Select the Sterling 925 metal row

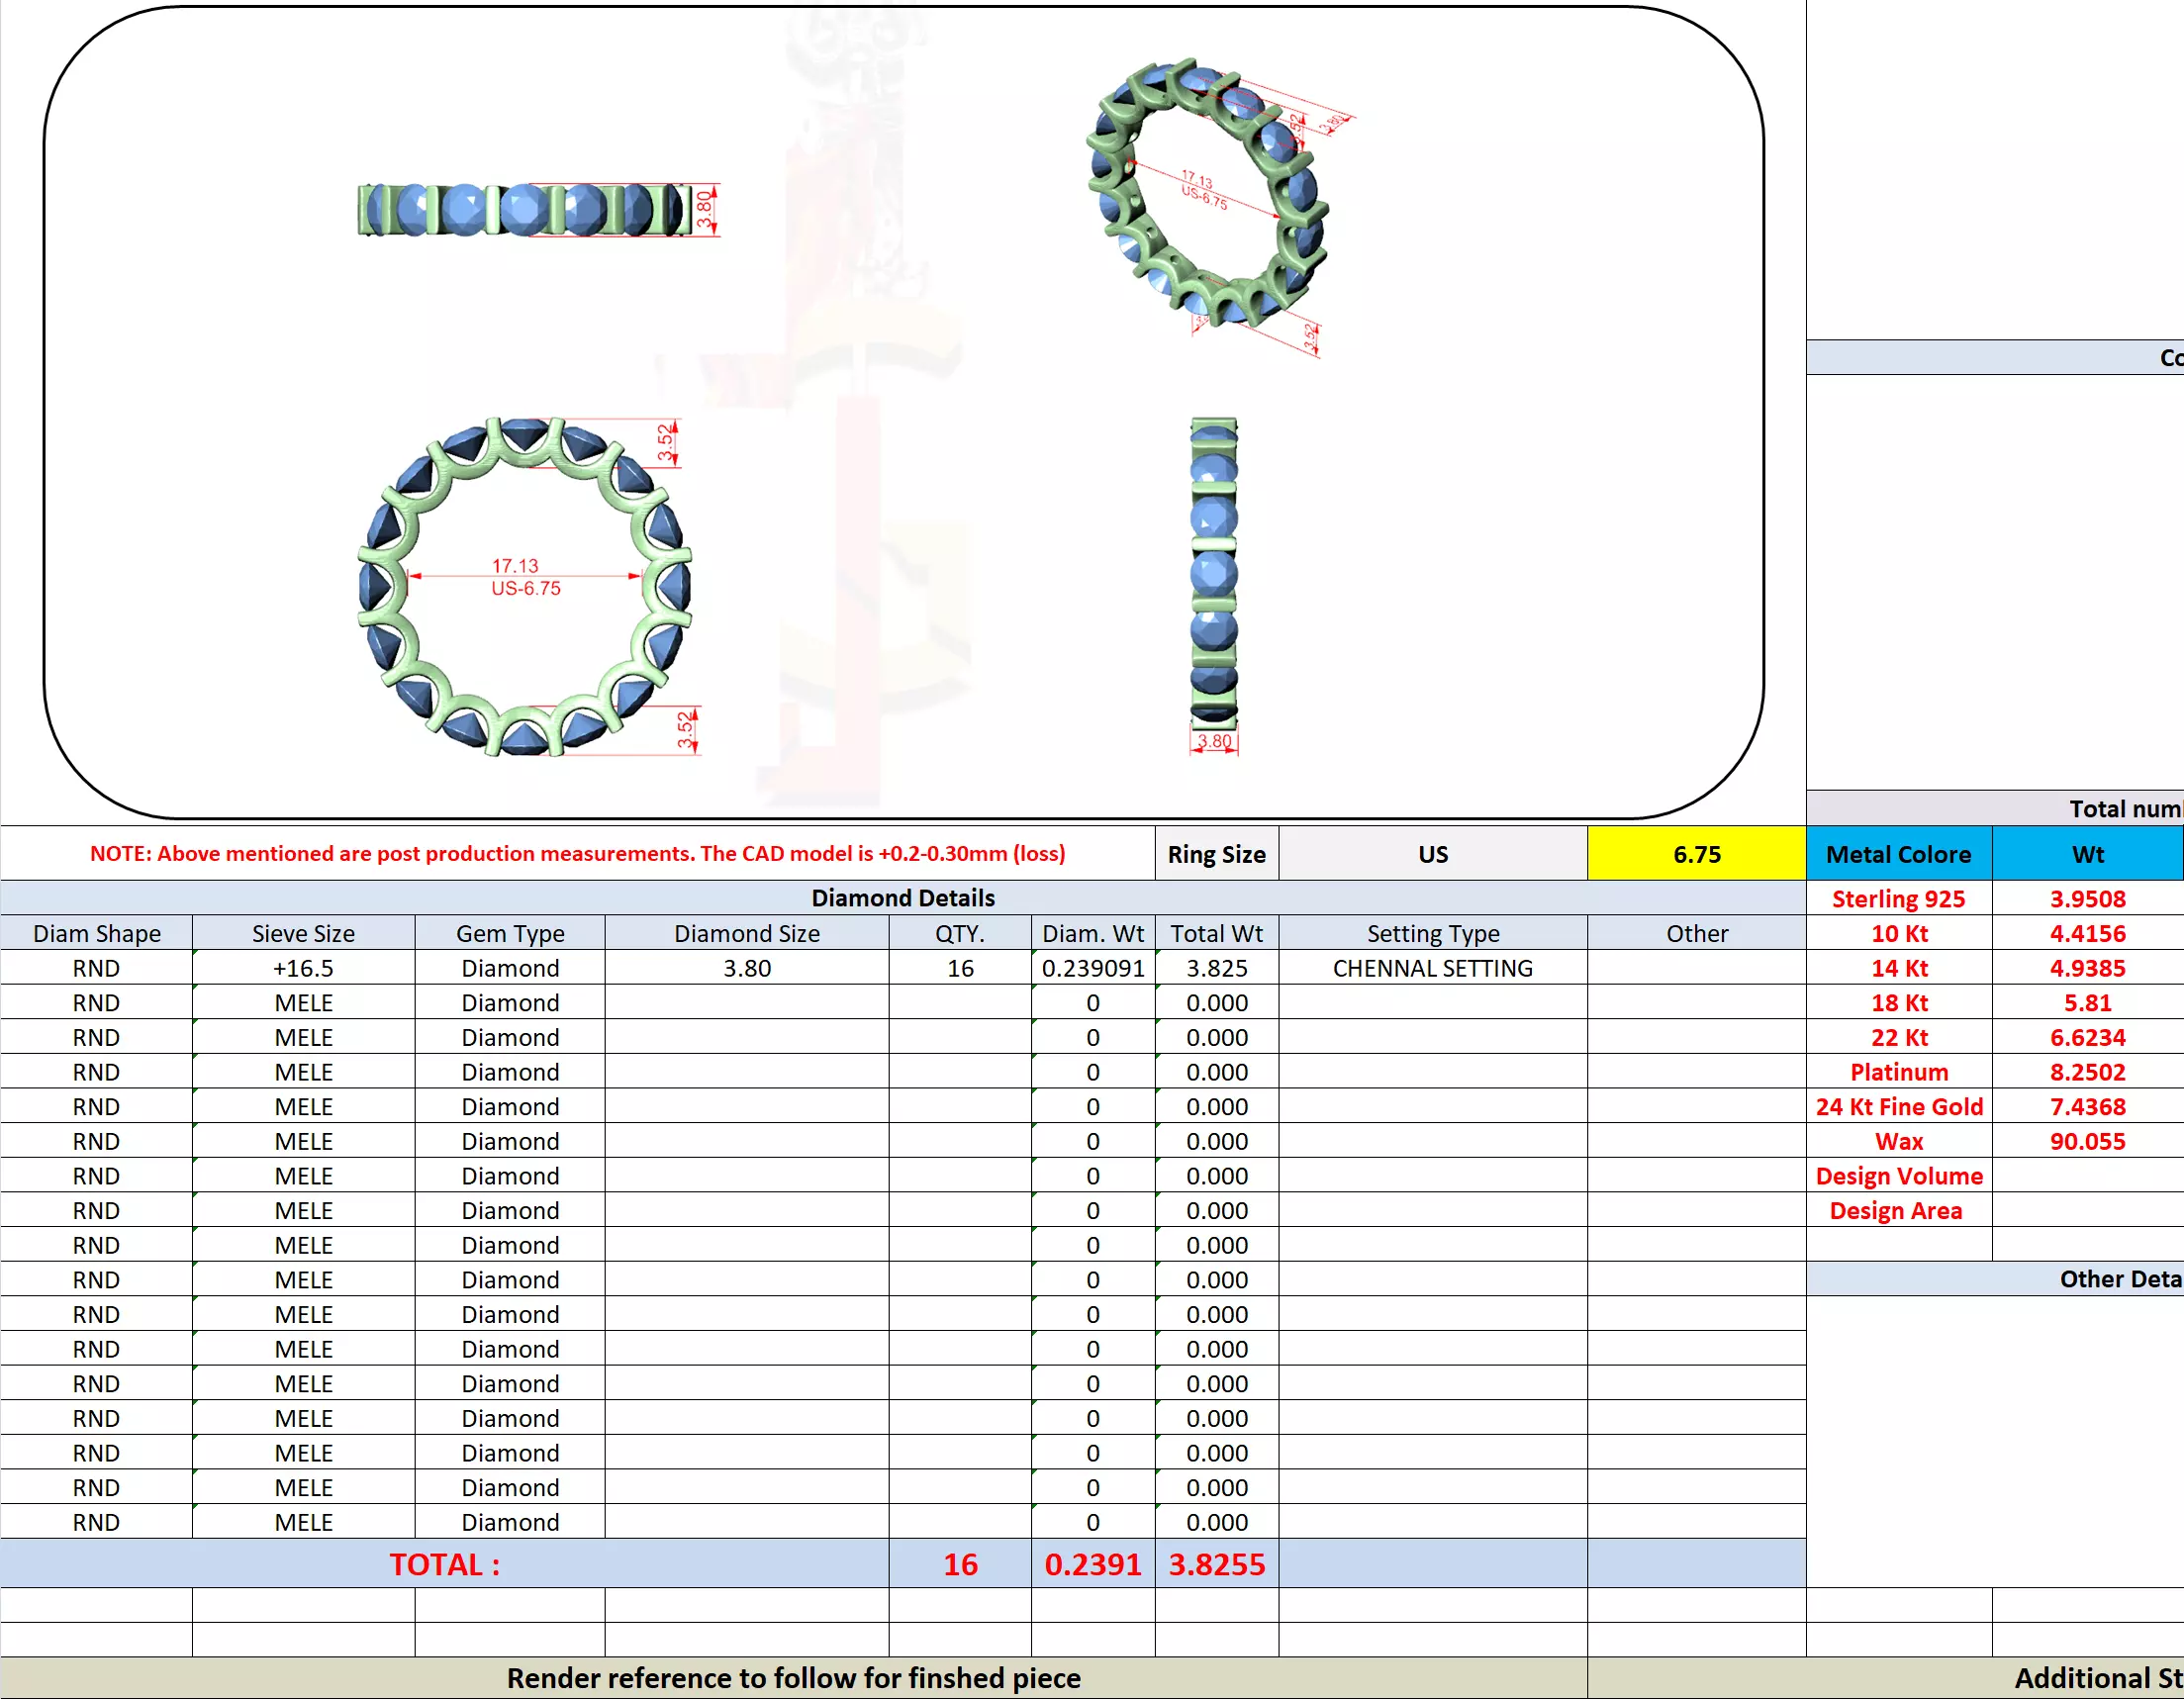1898,899
